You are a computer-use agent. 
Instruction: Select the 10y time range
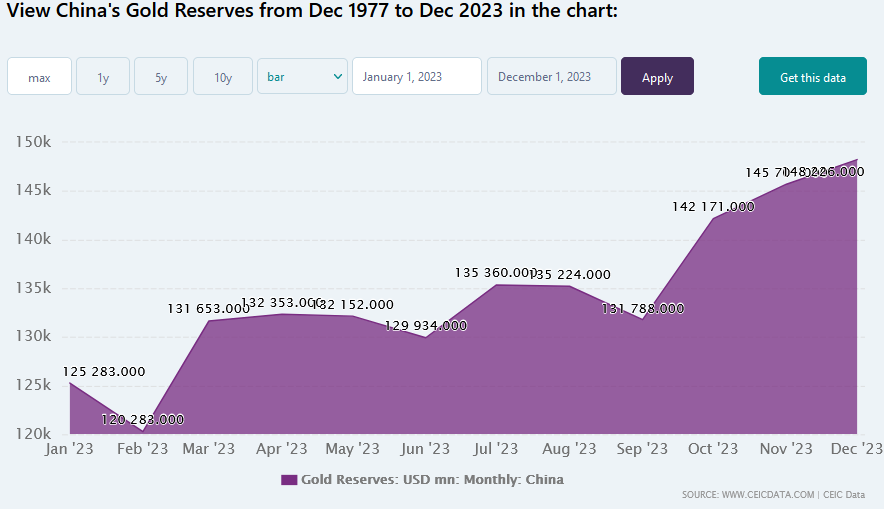[x=223, y=77]
